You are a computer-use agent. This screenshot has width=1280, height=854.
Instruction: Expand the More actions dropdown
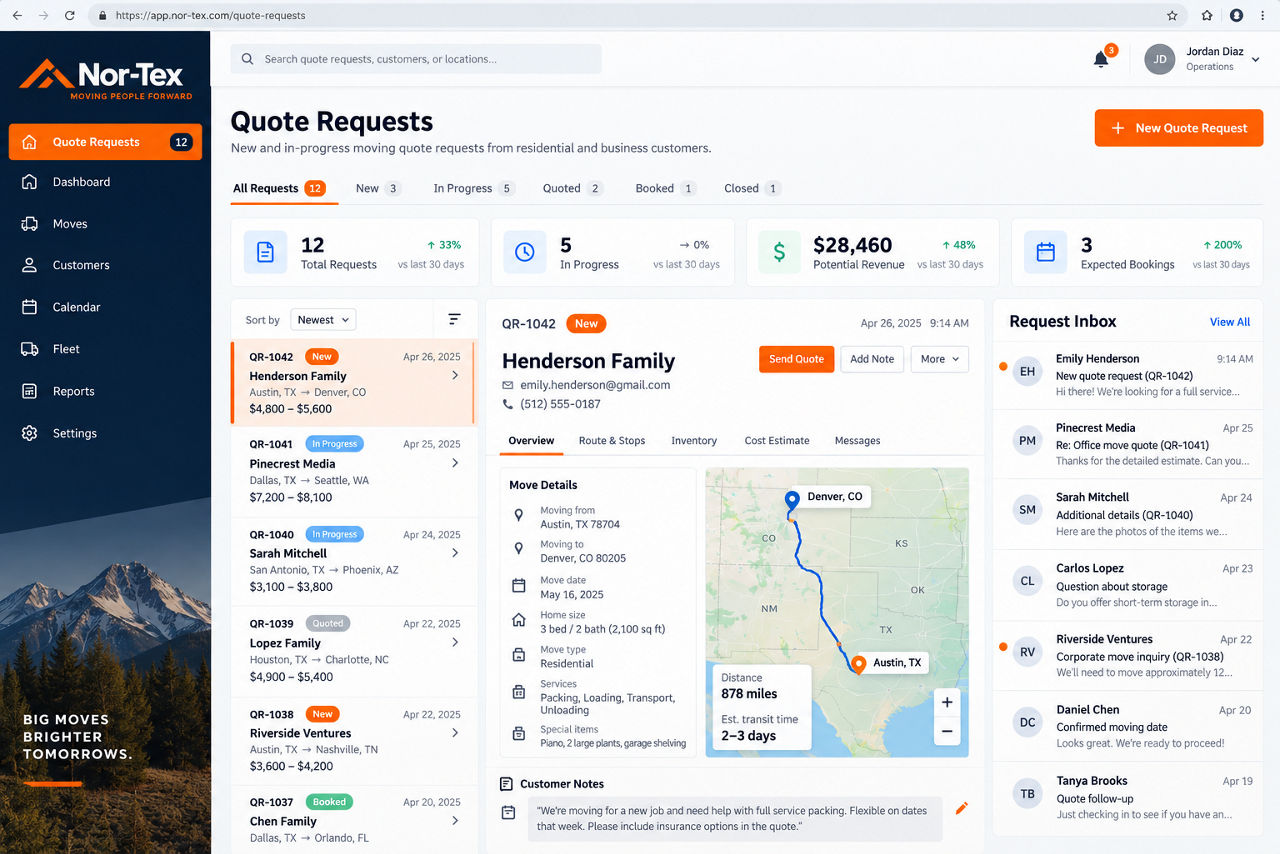click(939, 359)
